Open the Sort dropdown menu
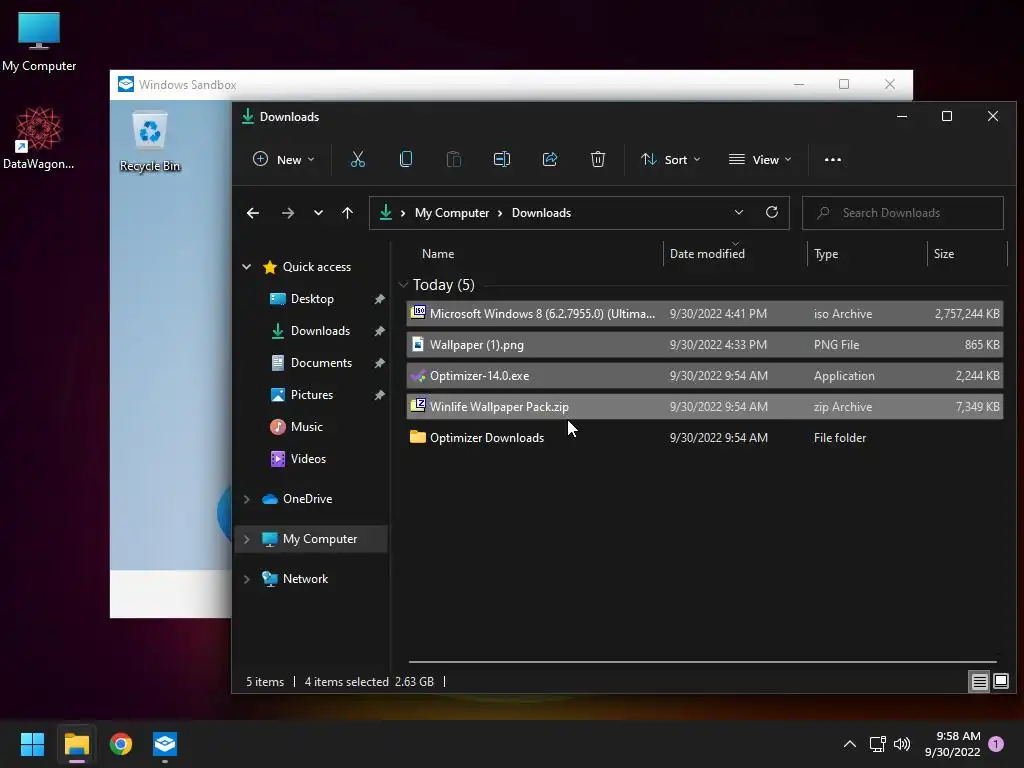 click(671, 159)
